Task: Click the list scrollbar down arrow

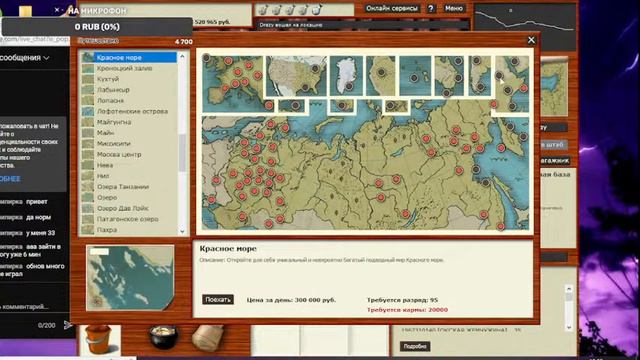Action: coord(182,231)
